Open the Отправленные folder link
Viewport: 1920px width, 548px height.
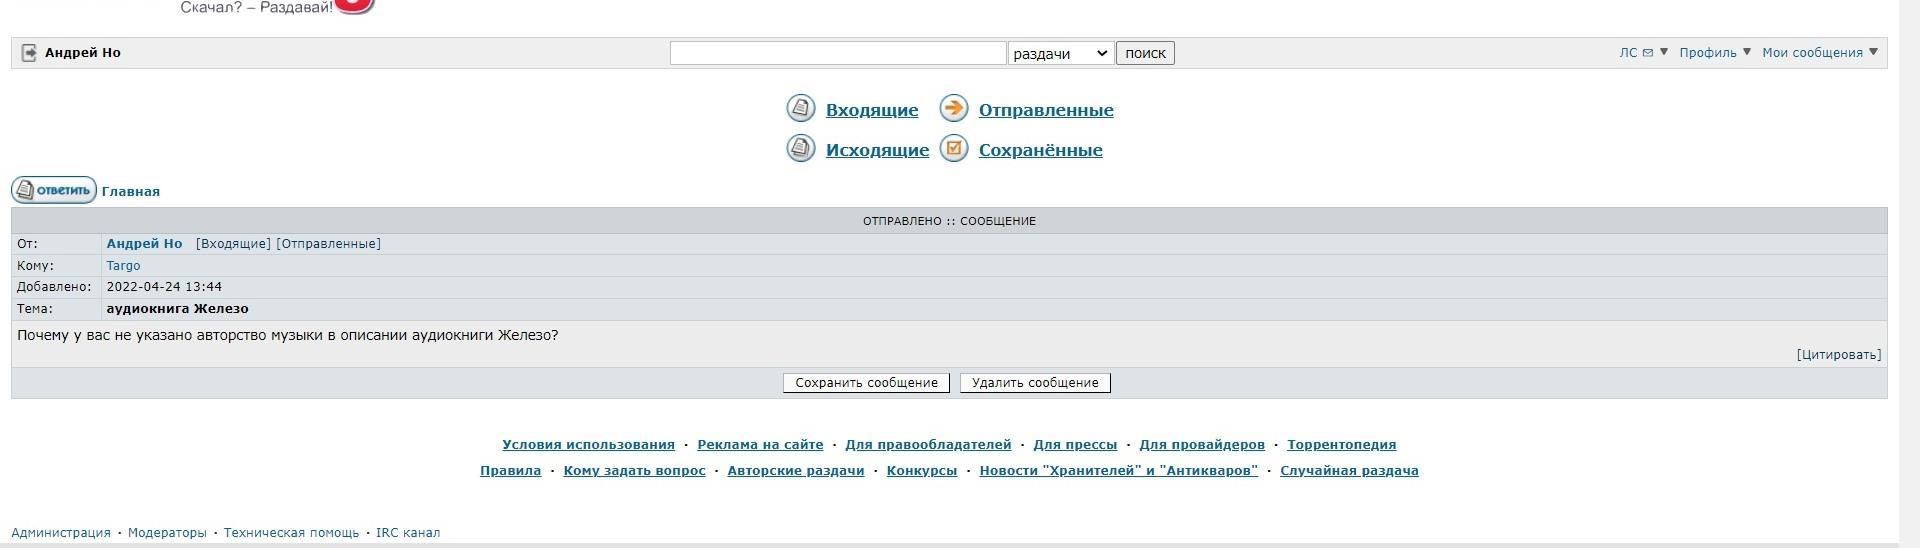(x=1046, y=110)
